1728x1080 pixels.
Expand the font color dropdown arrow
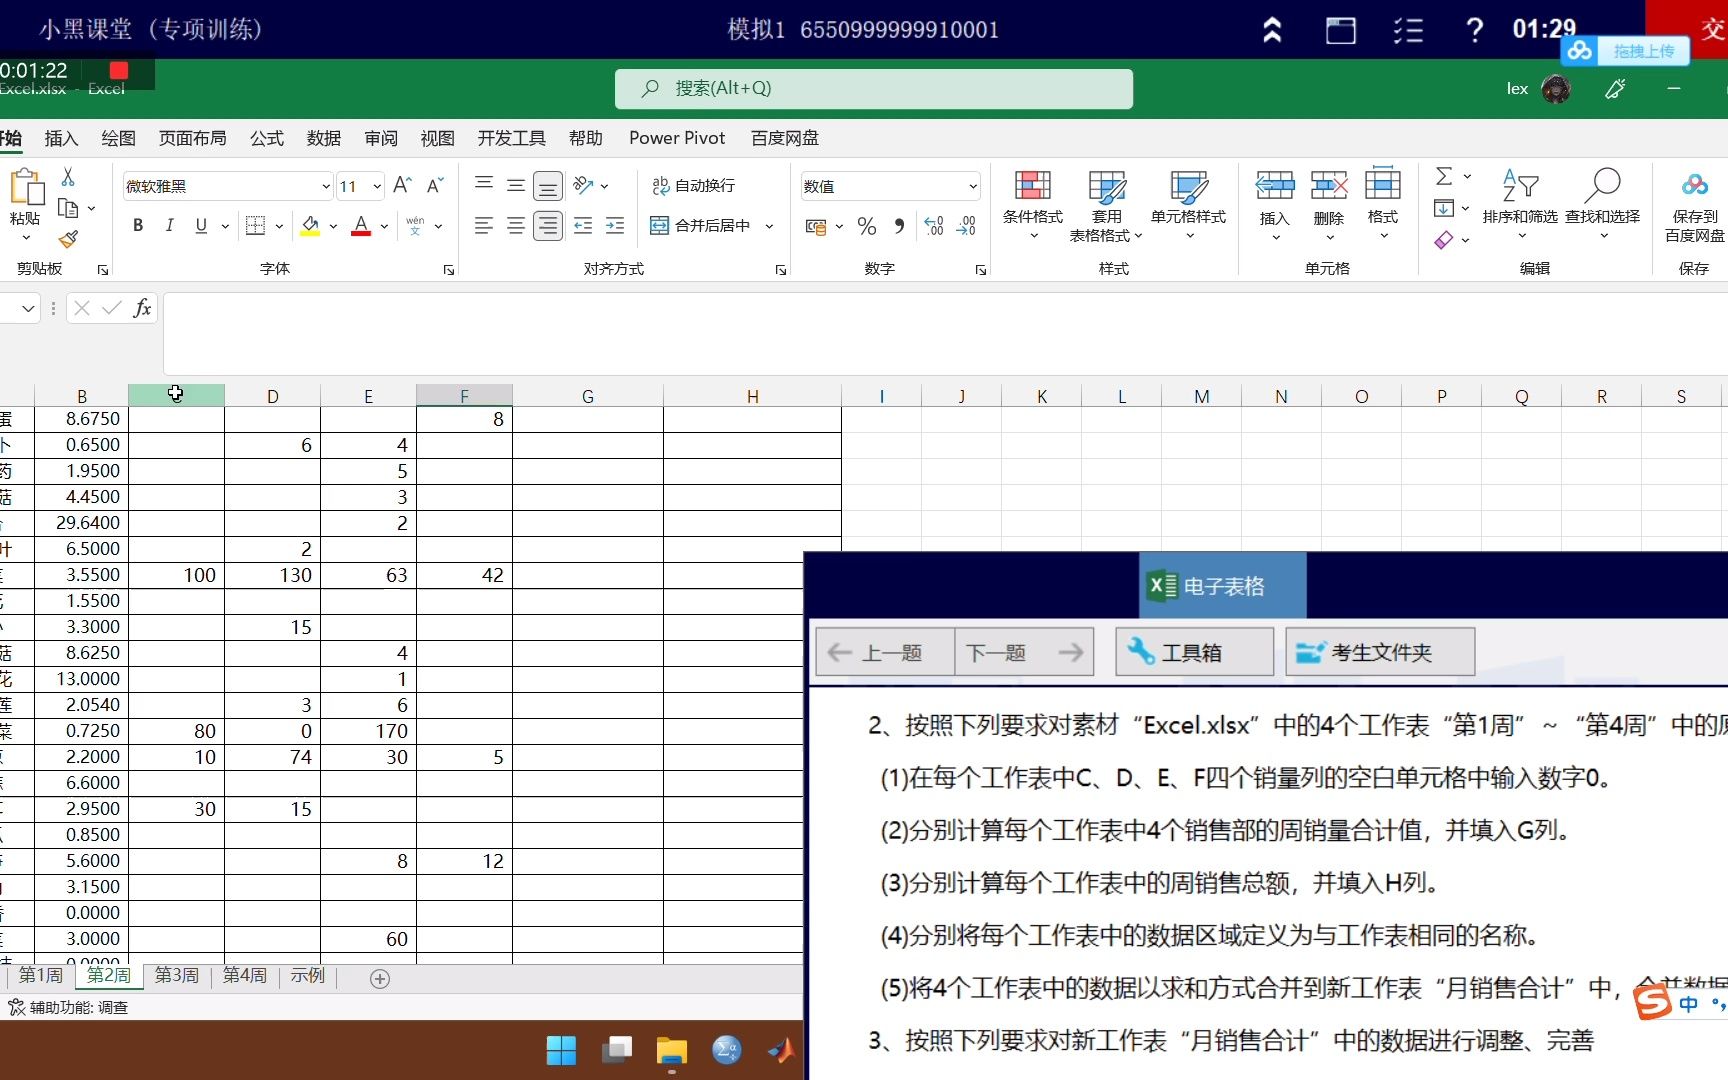coord(383,226)
